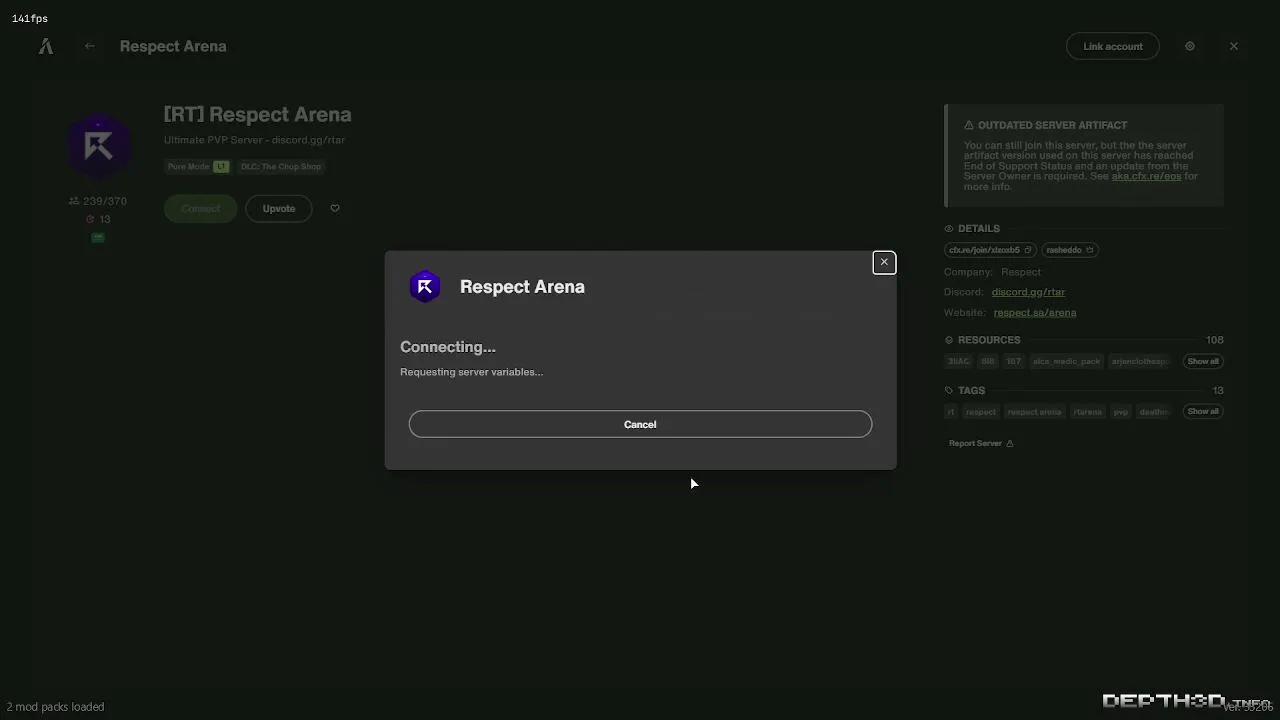Click the Respect Arena logo in the dialog
This screenshot has height=720, width=1280.
(x=425, y=287)
